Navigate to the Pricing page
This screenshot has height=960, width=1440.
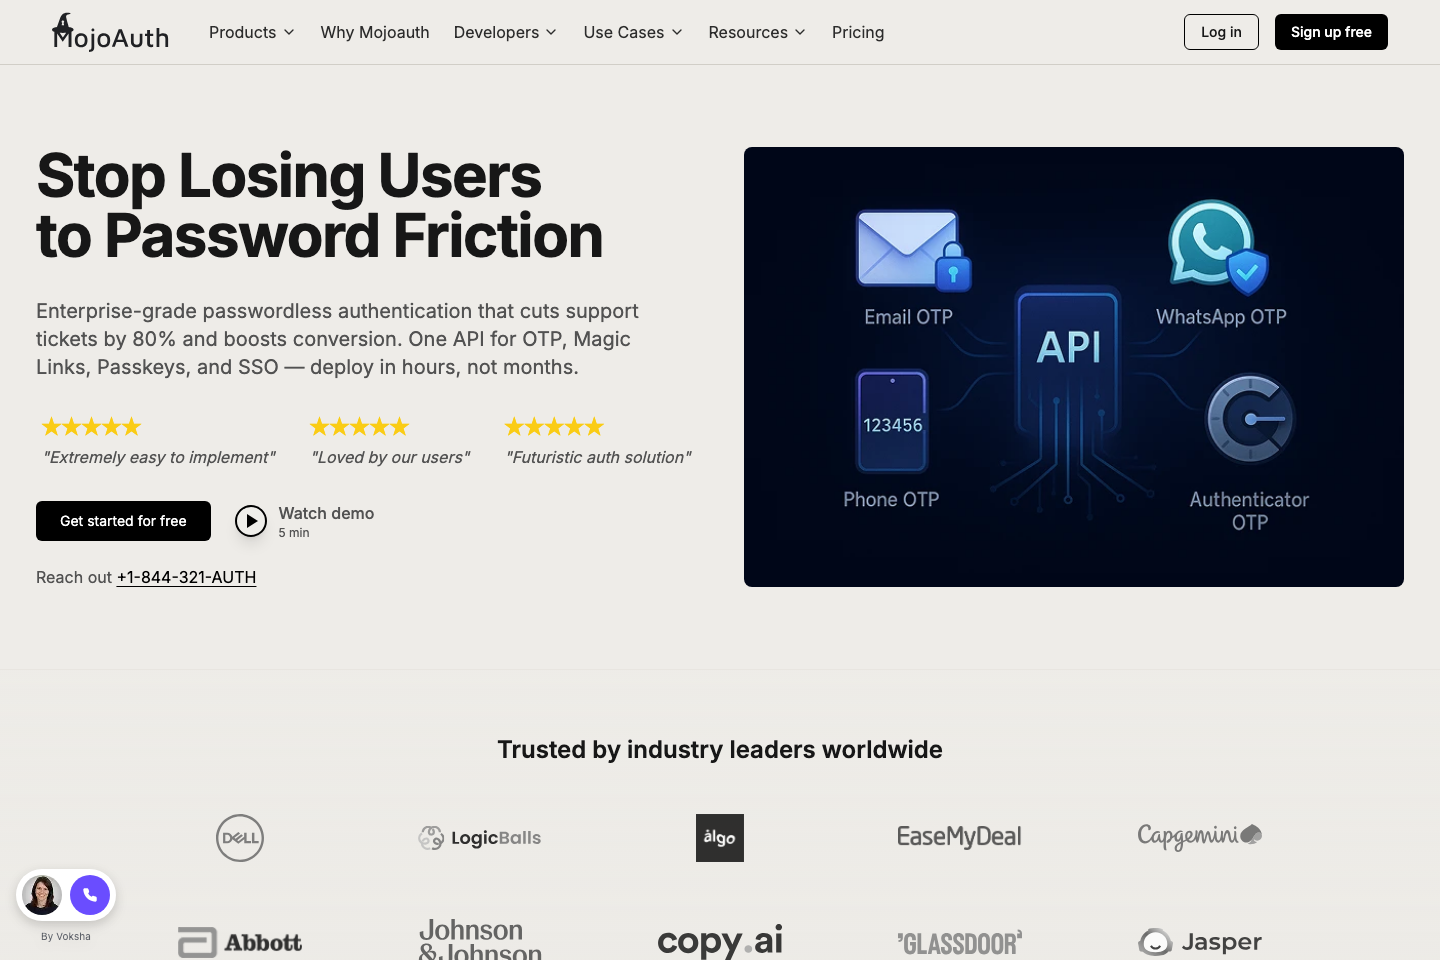click(857, 32)
